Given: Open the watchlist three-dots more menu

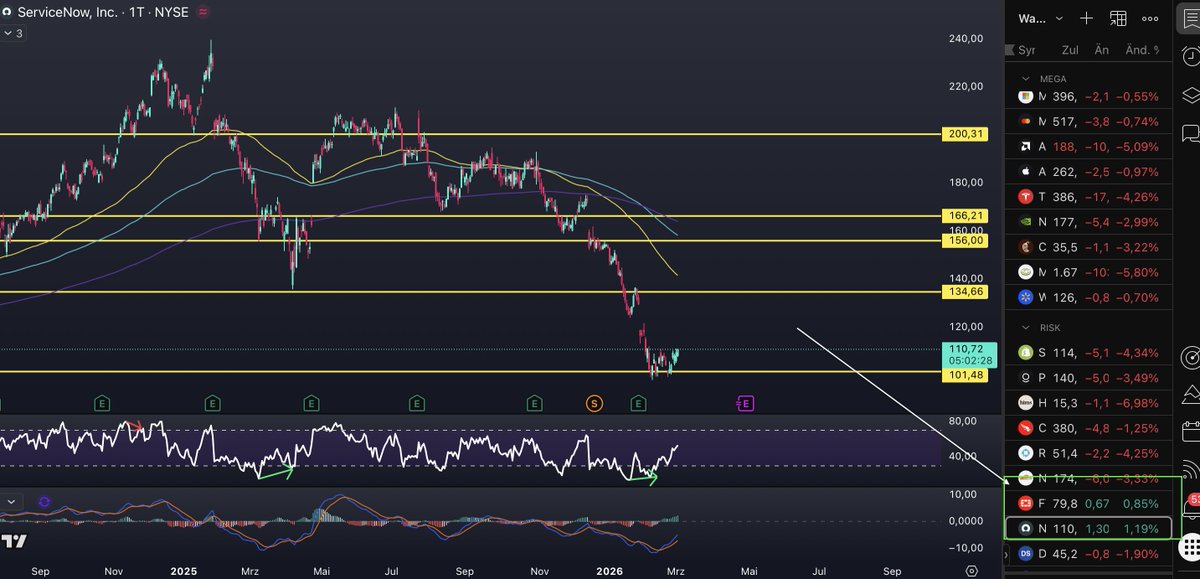Looking at the screenshot, I should (x=1150, y=18).
